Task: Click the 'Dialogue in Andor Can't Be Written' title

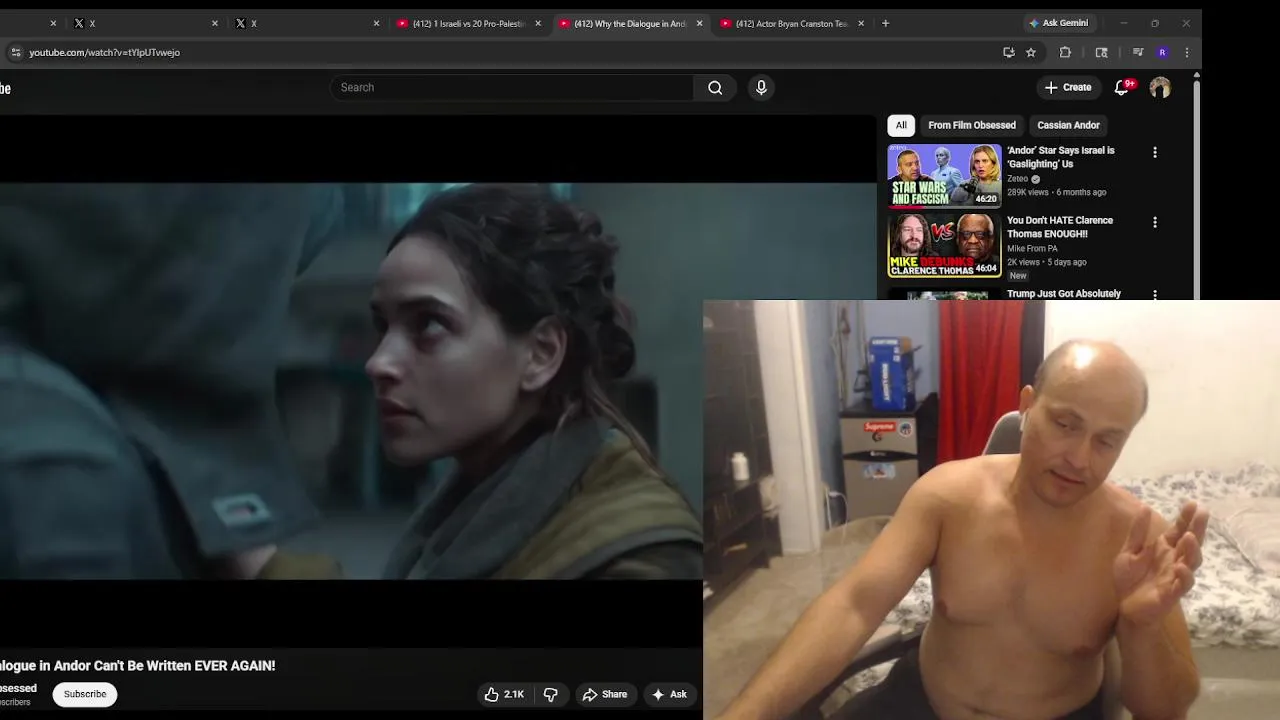Action: [138, 666]
